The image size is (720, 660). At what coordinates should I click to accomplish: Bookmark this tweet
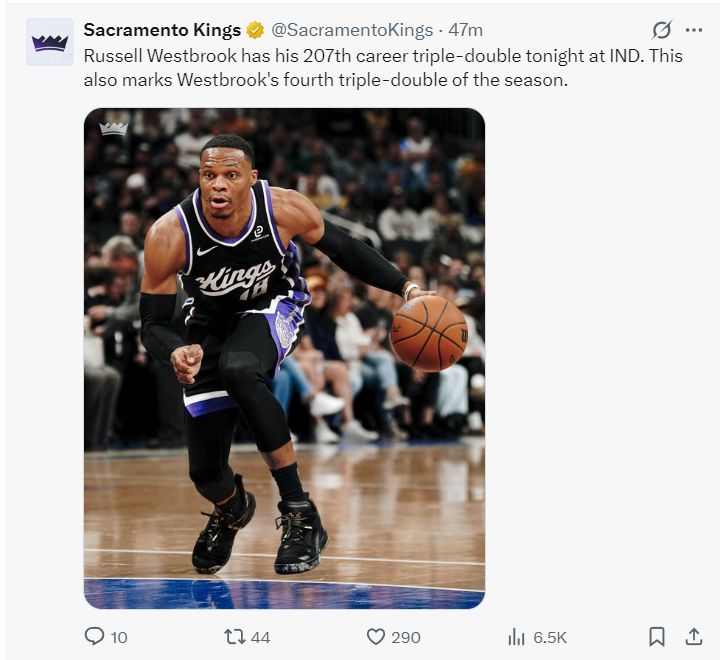[x=657, y=636]
